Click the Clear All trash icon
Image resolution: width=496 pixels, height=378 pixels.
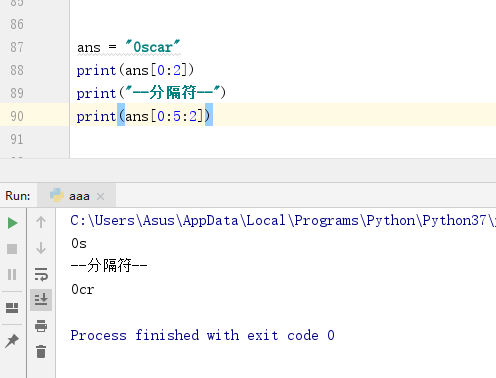click(x=41, y=352)
